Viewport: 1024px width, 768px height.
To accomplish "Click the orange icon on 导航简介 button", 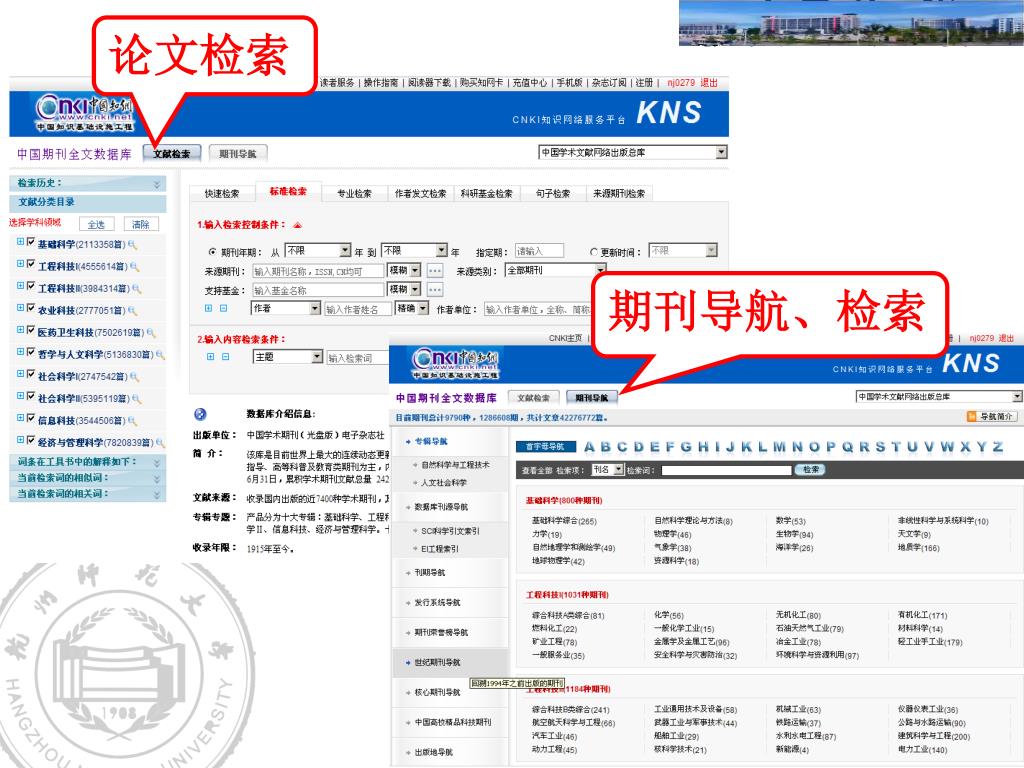I will pyautogui.click(x=972, y=417).
